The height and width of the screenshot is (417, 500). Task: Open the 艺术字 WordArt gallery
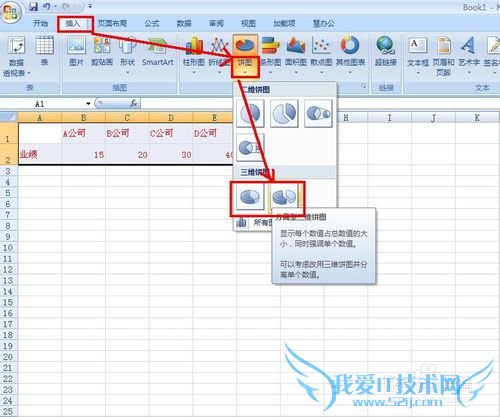pyautogui.click(x=469, y=55)
